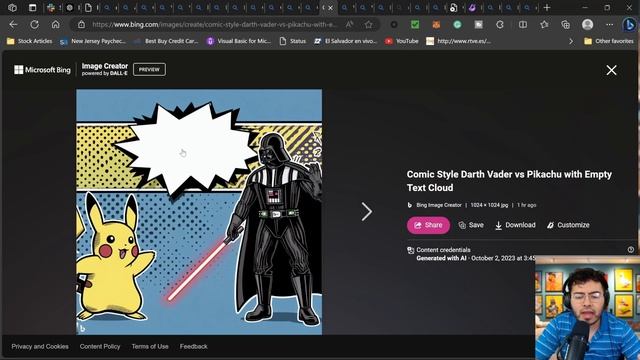Click the Customize button
The height and width of the screenshot is (360, 640).
point(568,225)
